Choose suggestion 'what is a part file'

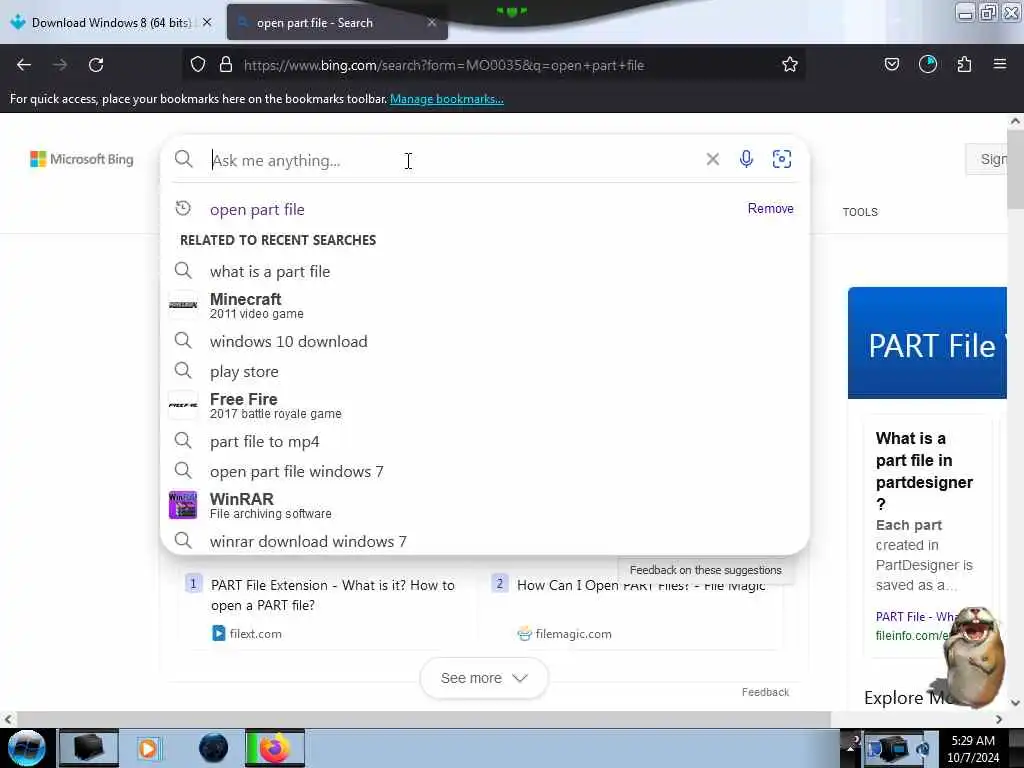pyautogui.click(x=485, y=271)
